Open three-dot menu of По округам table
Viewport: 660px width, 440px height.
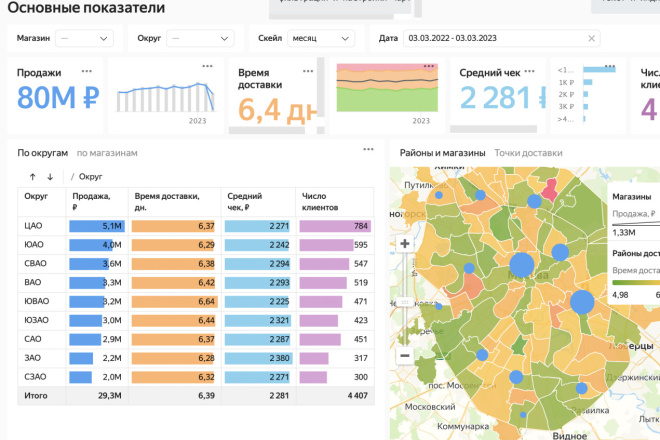[368, 149]
